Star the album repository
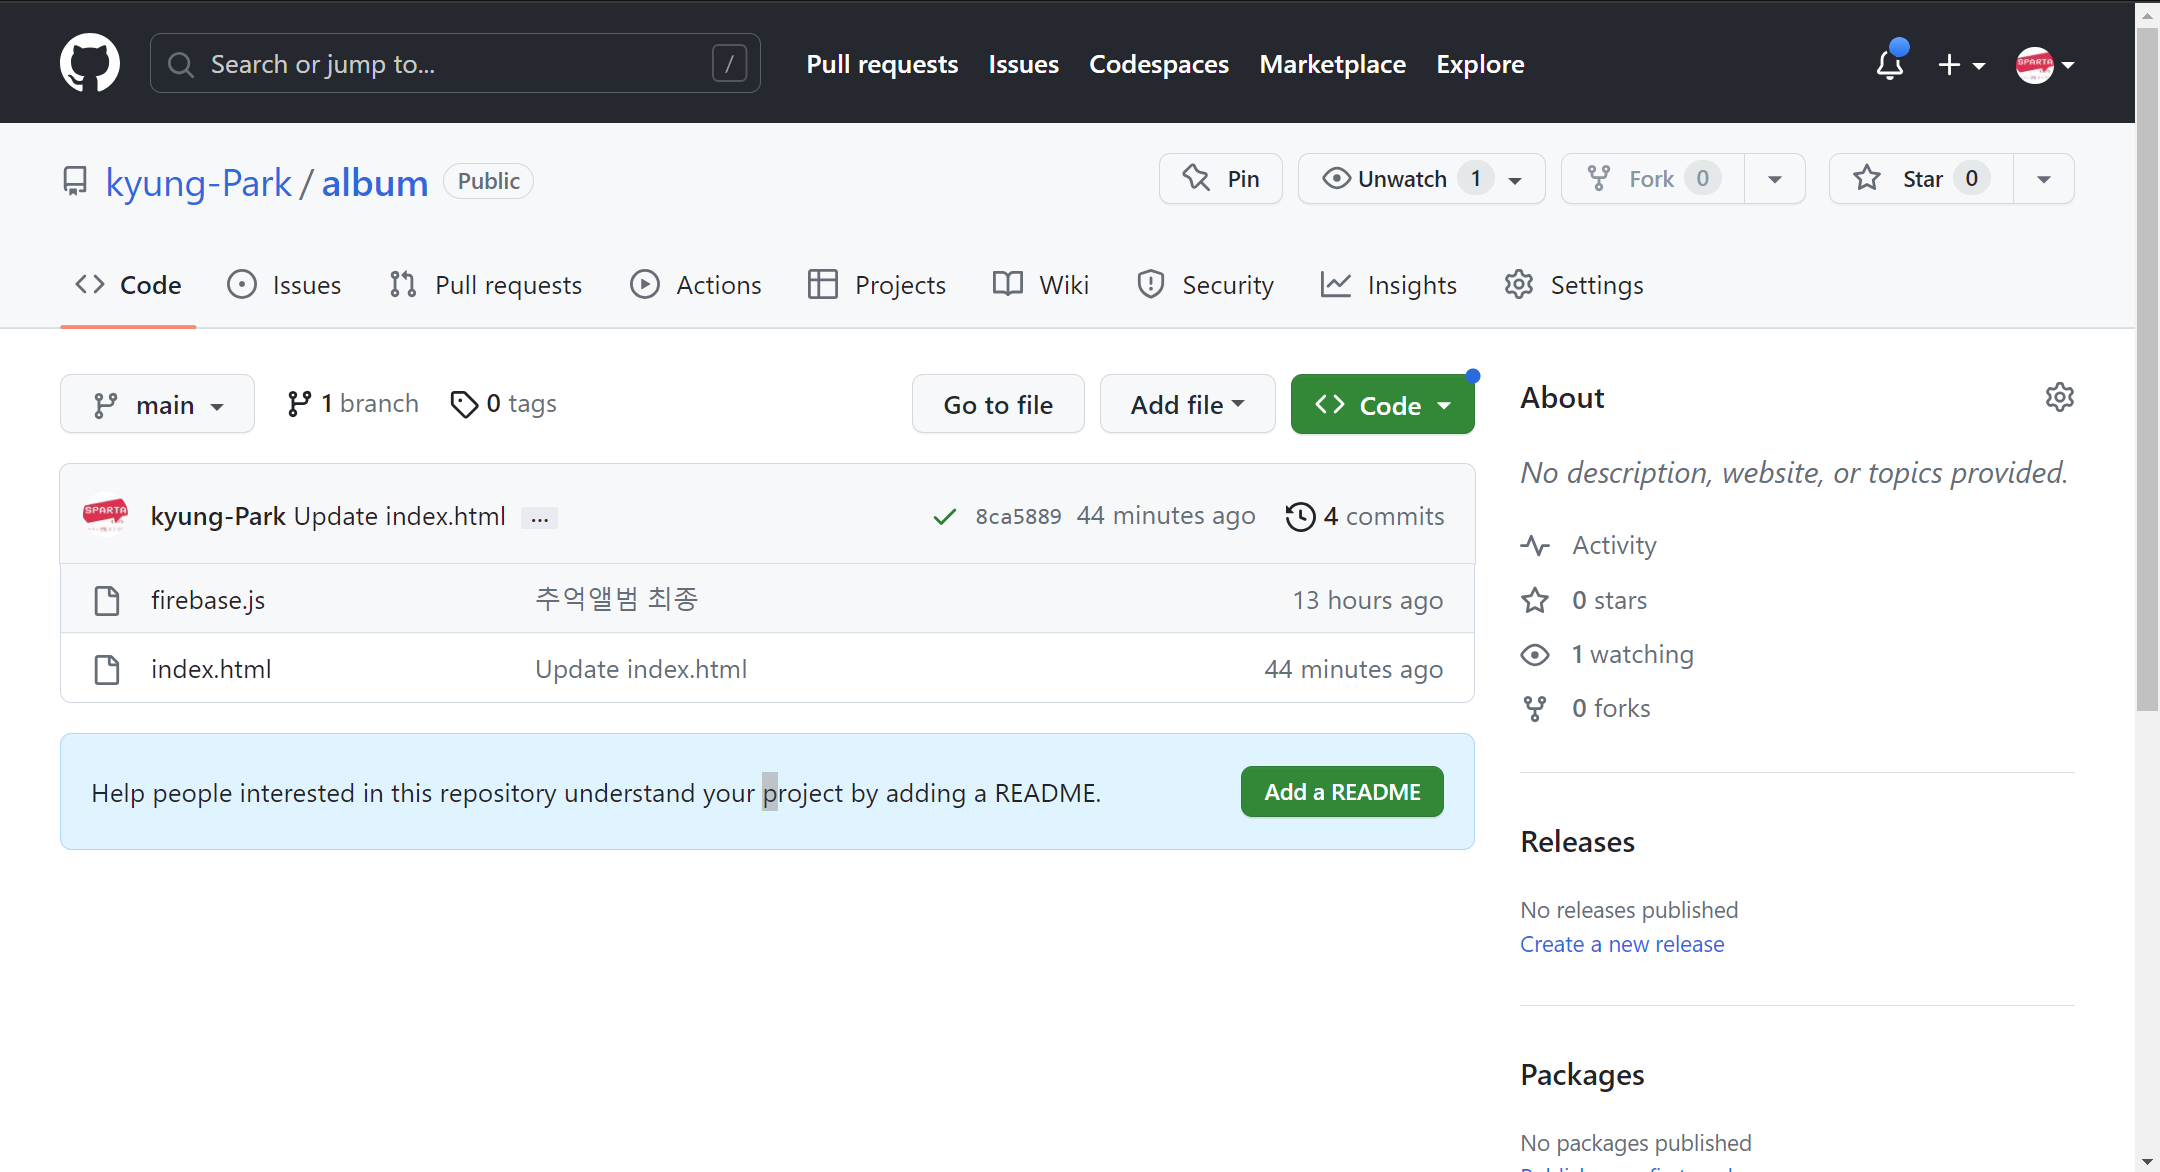This screenshot has width=2160, height=1172. point(1920,179)
